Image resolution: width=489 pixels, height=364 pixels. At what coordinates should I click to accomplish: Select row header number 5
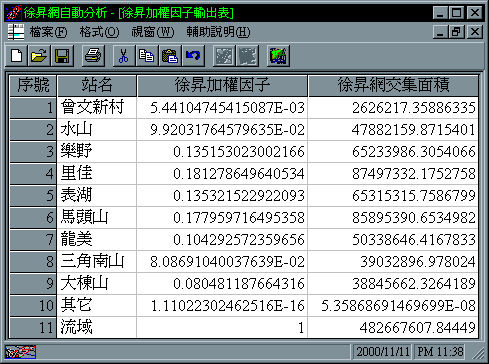(33, 196)
